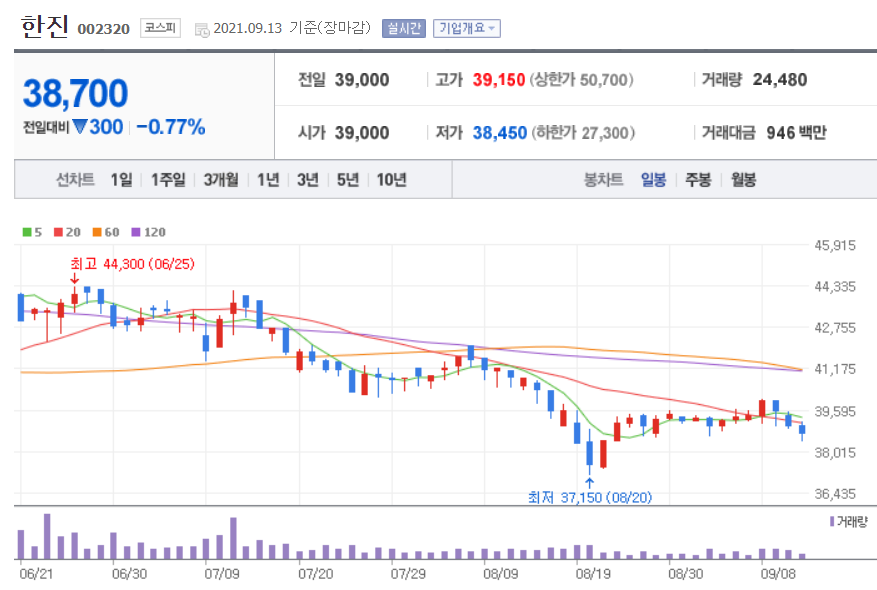The width and height of the screenshot is (877, 590).
Task: Click the 고가 39,150 value
Action: [x=499, y=80]
